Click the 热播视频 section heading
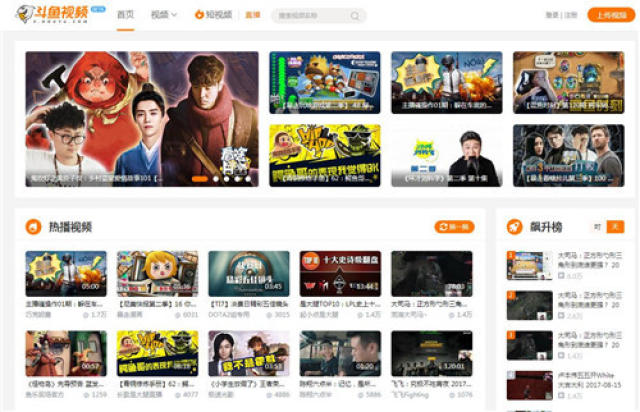The image size is (640, 412). tap(70, 227)
